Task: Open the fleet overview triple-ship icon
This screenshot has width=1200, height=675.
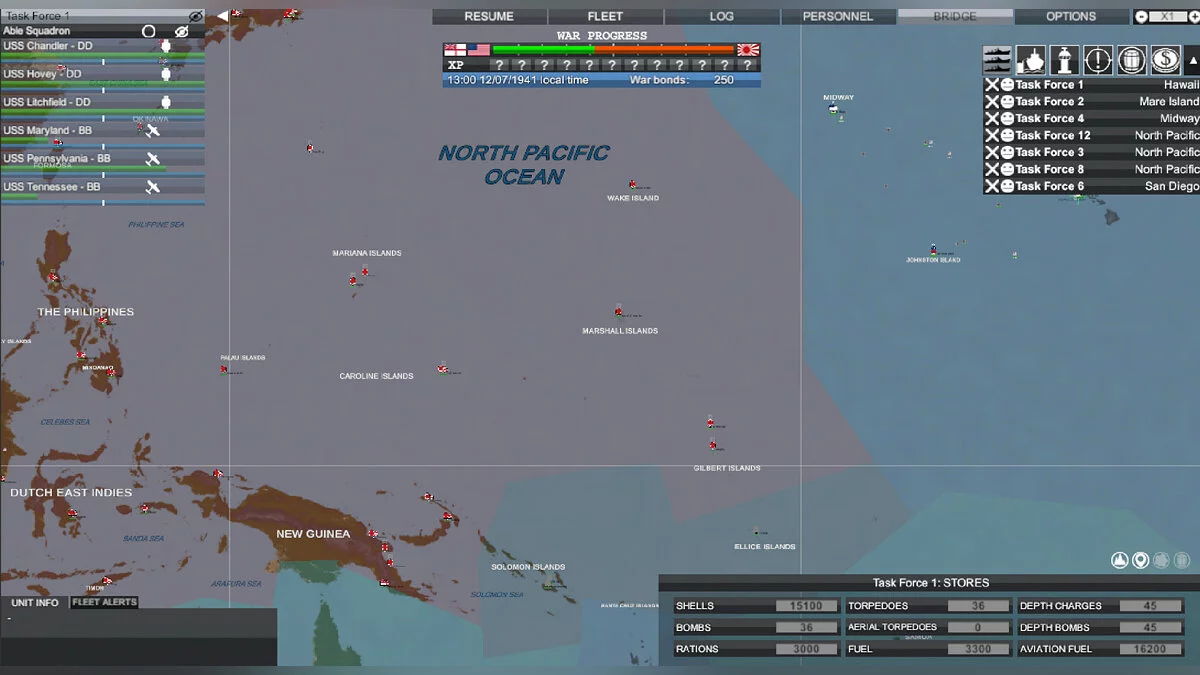Action: coord(996,60)
